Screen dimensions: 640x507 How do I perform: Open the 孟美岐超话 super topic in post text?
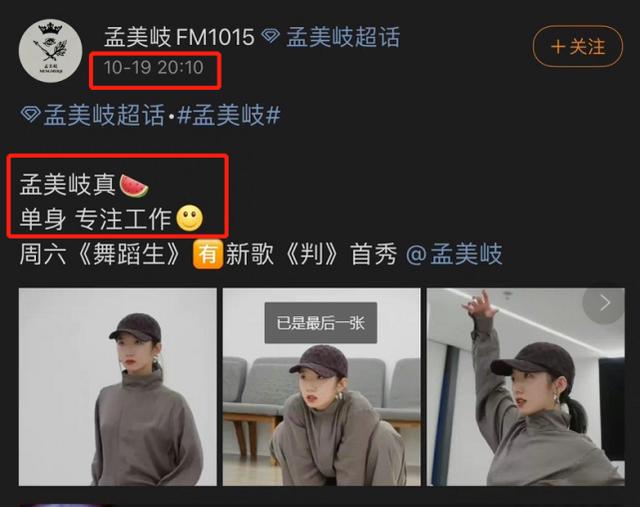coord(104,115)
